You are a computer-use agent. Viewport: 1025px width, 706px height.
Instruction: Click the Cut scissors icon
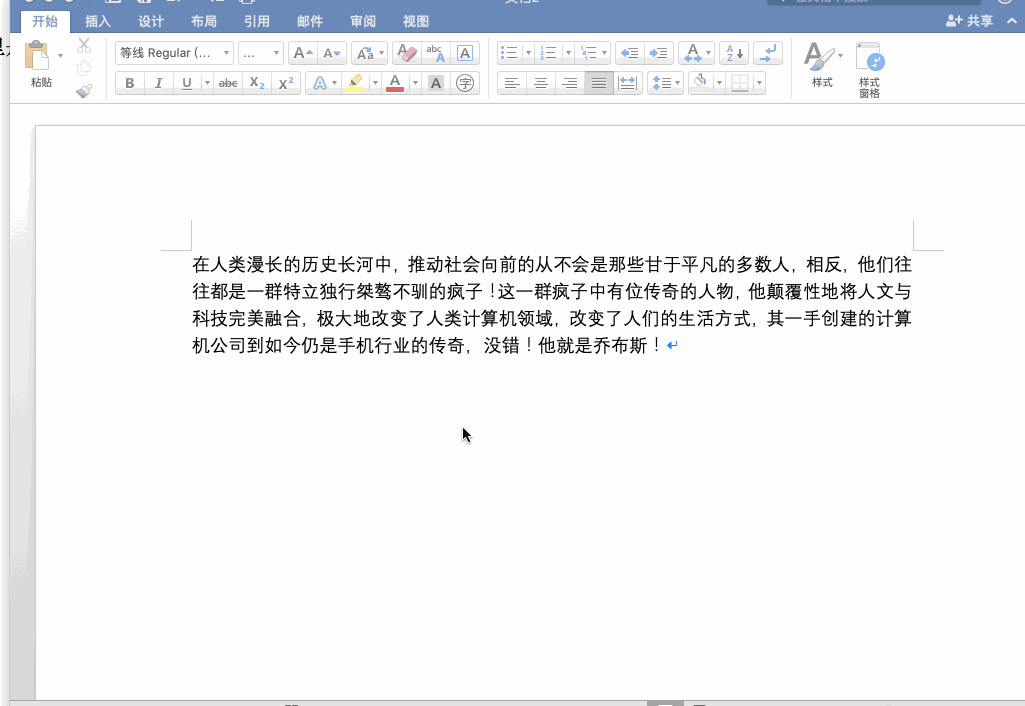(84, 45)
